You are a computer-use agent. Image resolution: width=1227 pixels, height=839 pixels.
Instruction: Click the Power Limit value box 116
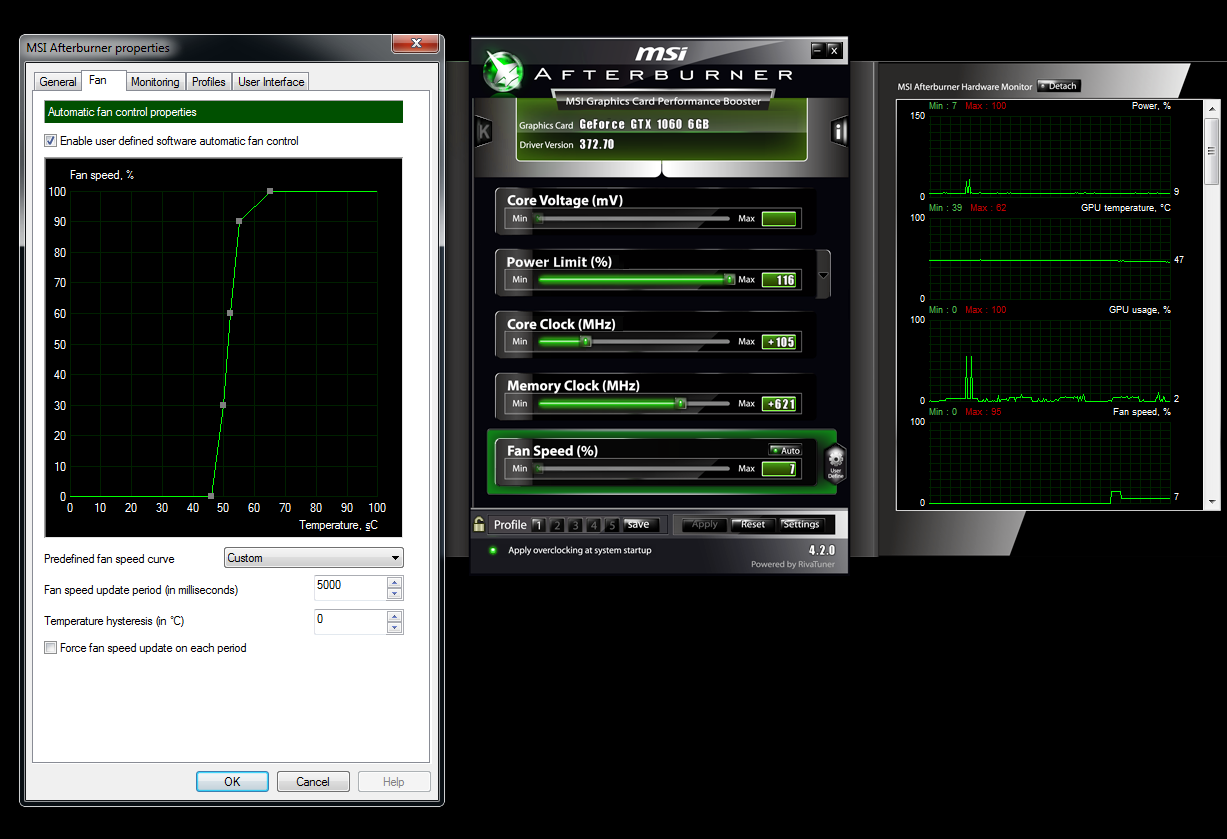tap(779, 280)
